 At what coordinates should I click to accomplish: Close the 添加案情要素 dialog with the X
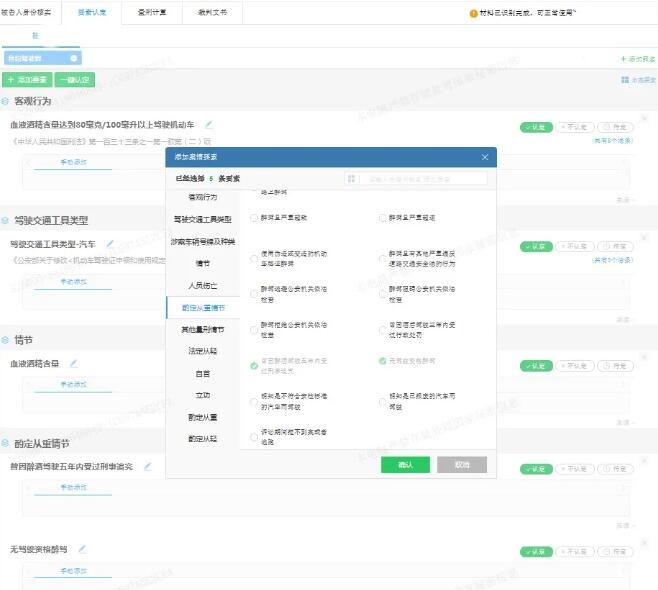(485, 157)
